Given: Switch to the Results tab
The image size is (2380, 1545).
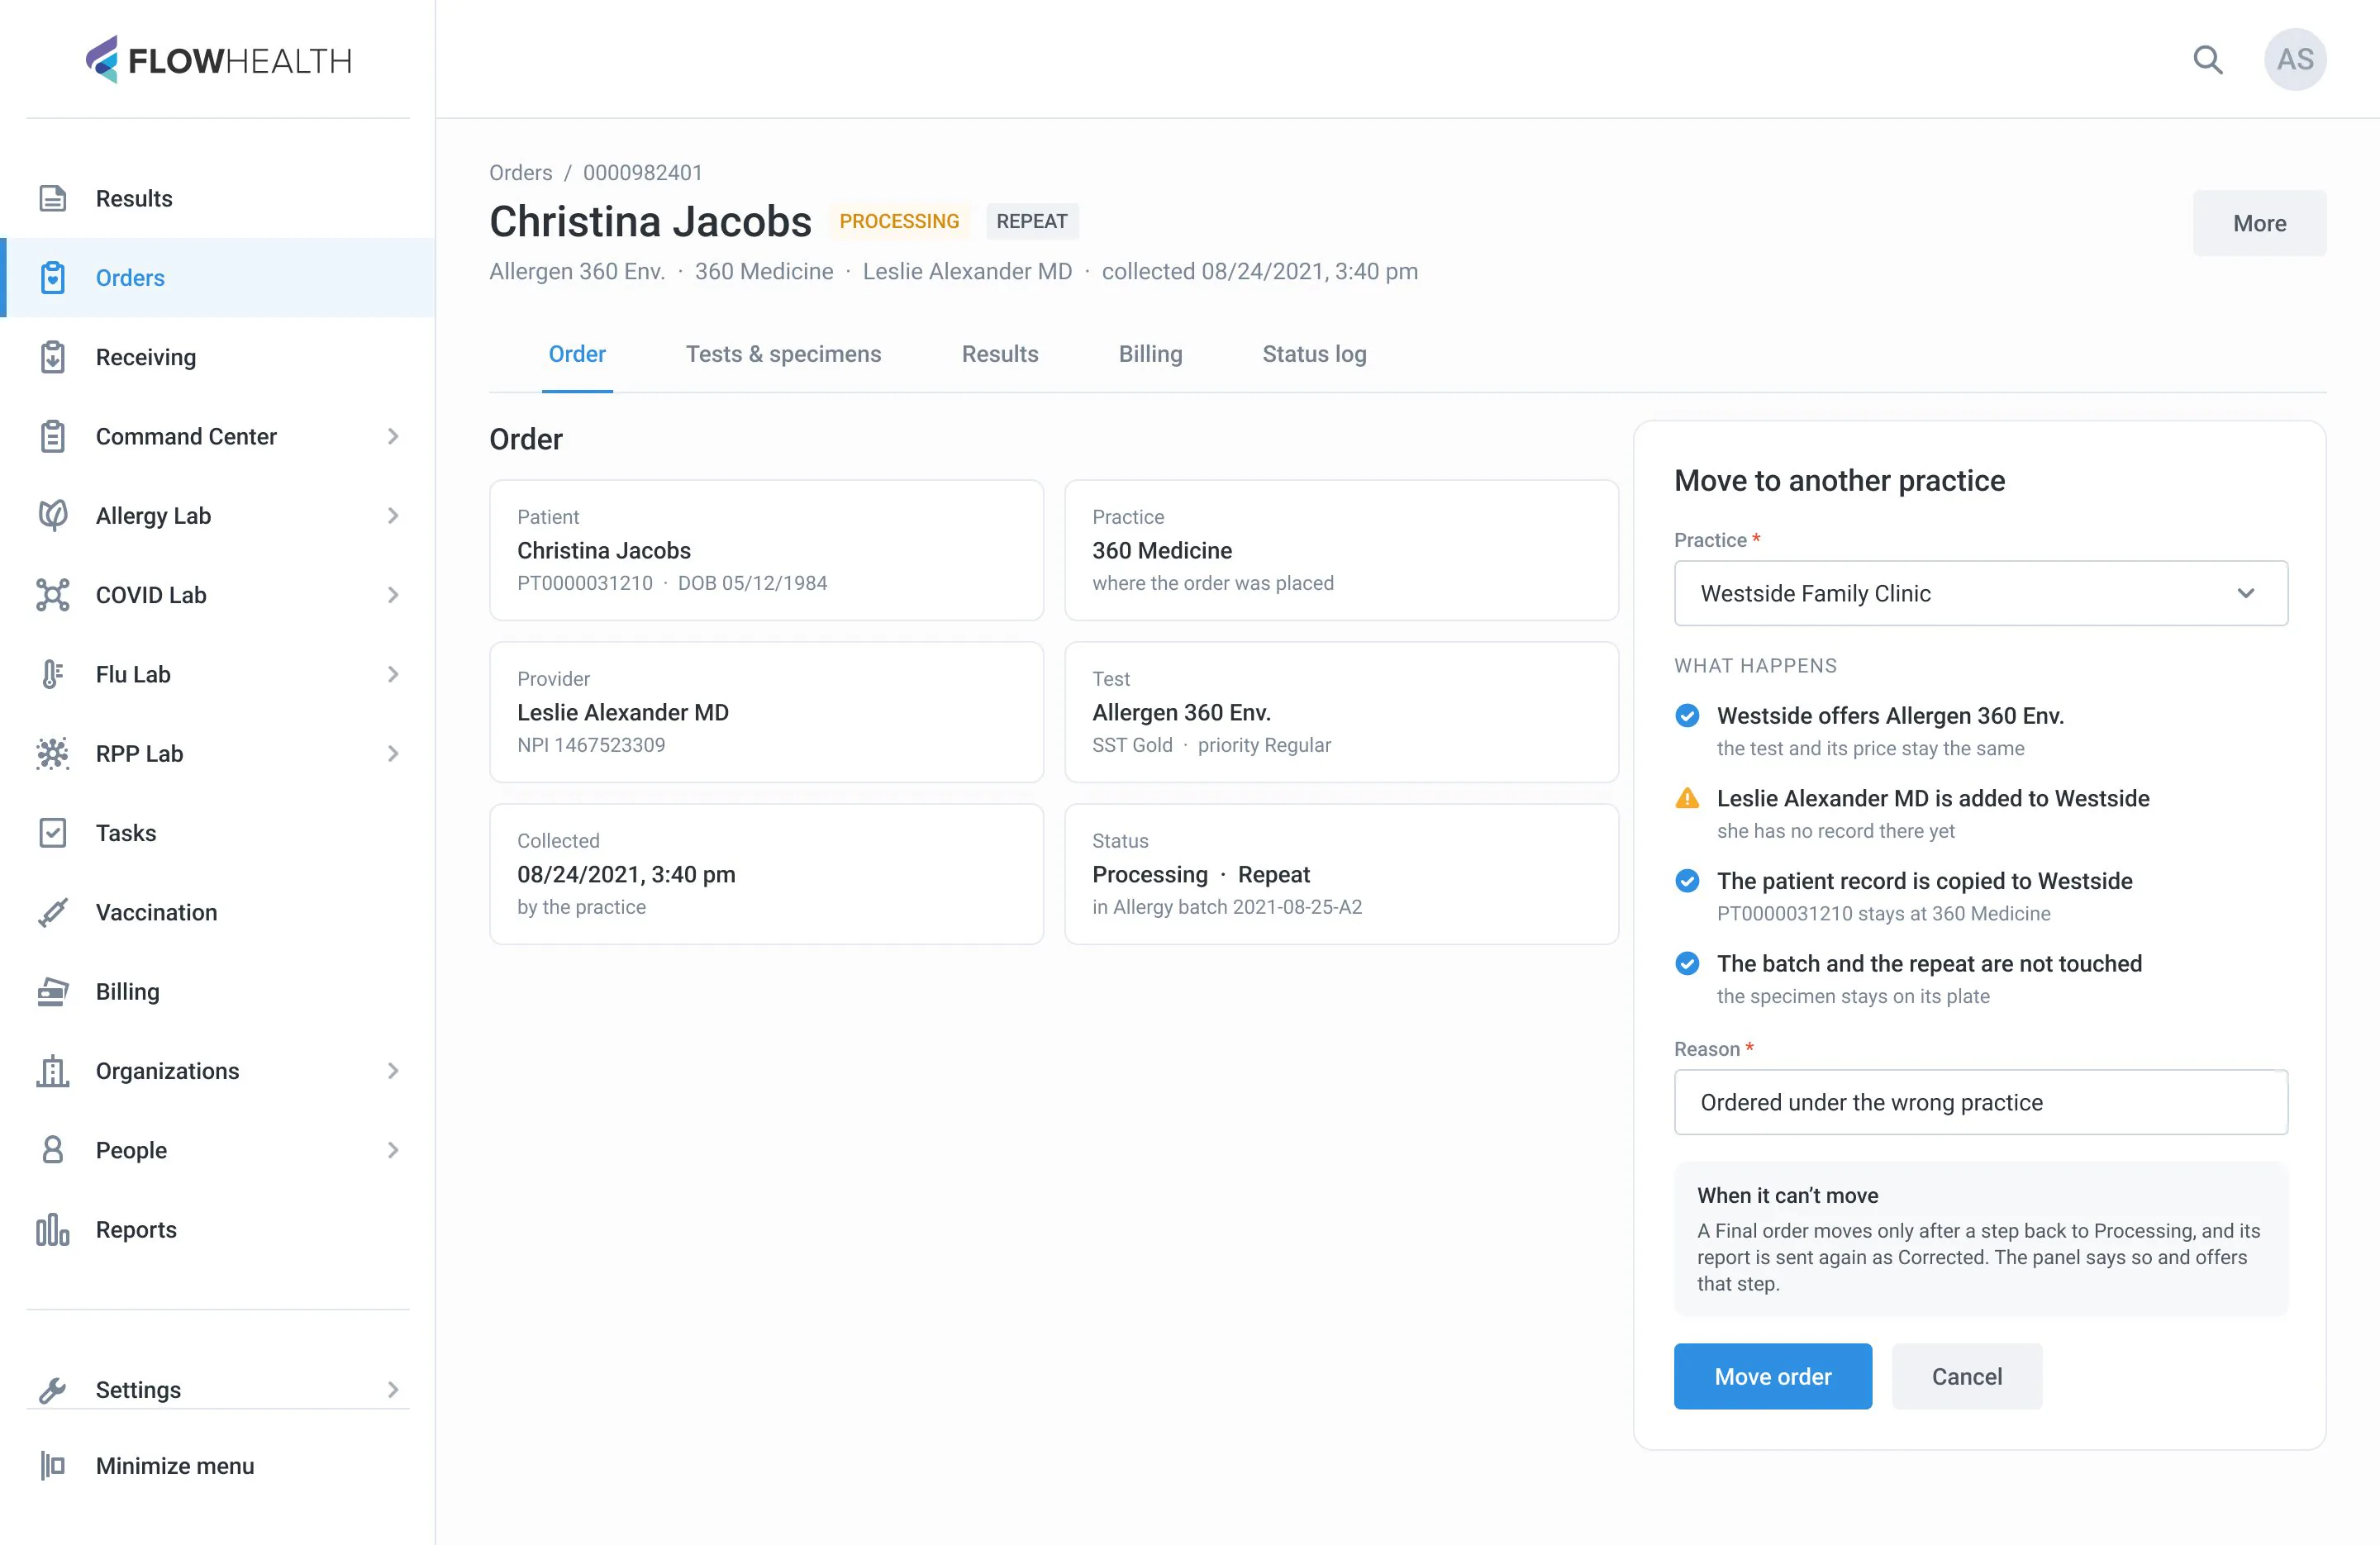Looking at the screenshot, I should [x=1000, y=354].
